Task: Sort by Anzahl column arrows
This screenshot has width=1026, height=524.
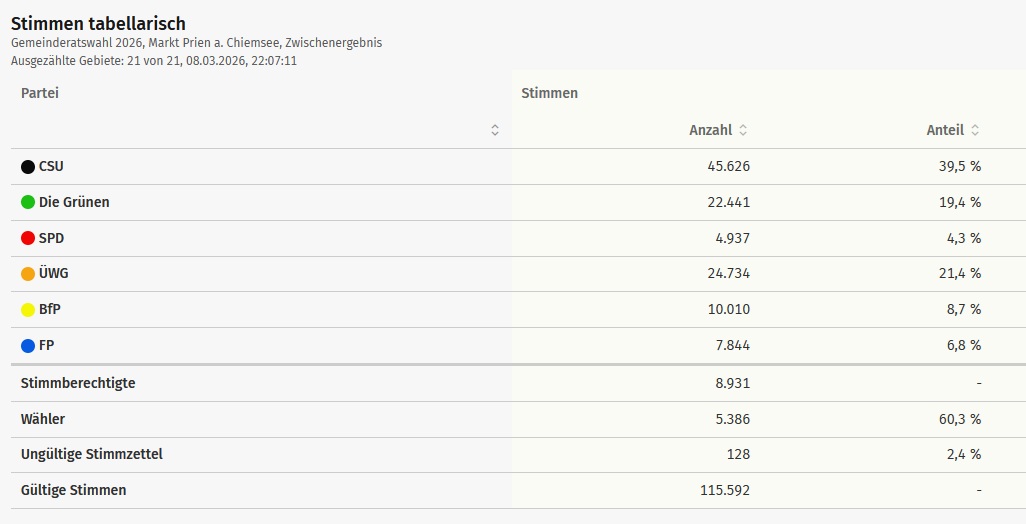Action: (743, 130)
